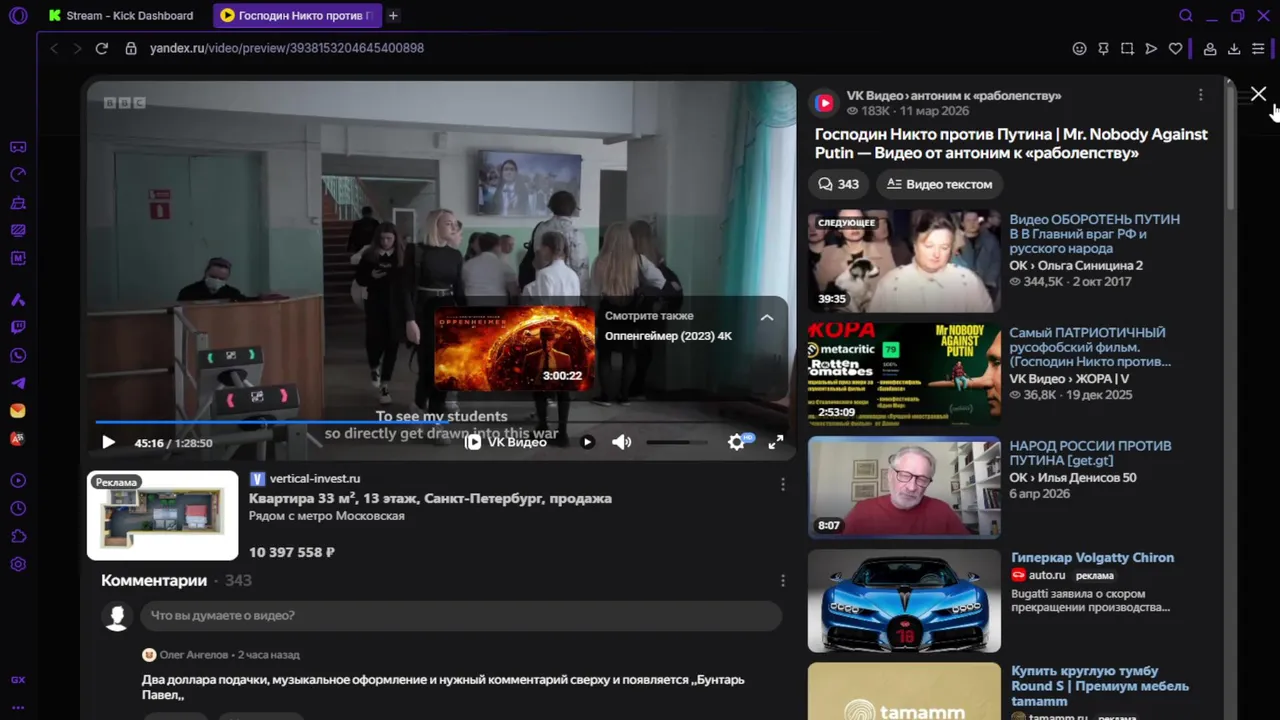Adjust the video volume slider
The height and width of the screenshot is (720, 1280).
(x=675, y=442)
